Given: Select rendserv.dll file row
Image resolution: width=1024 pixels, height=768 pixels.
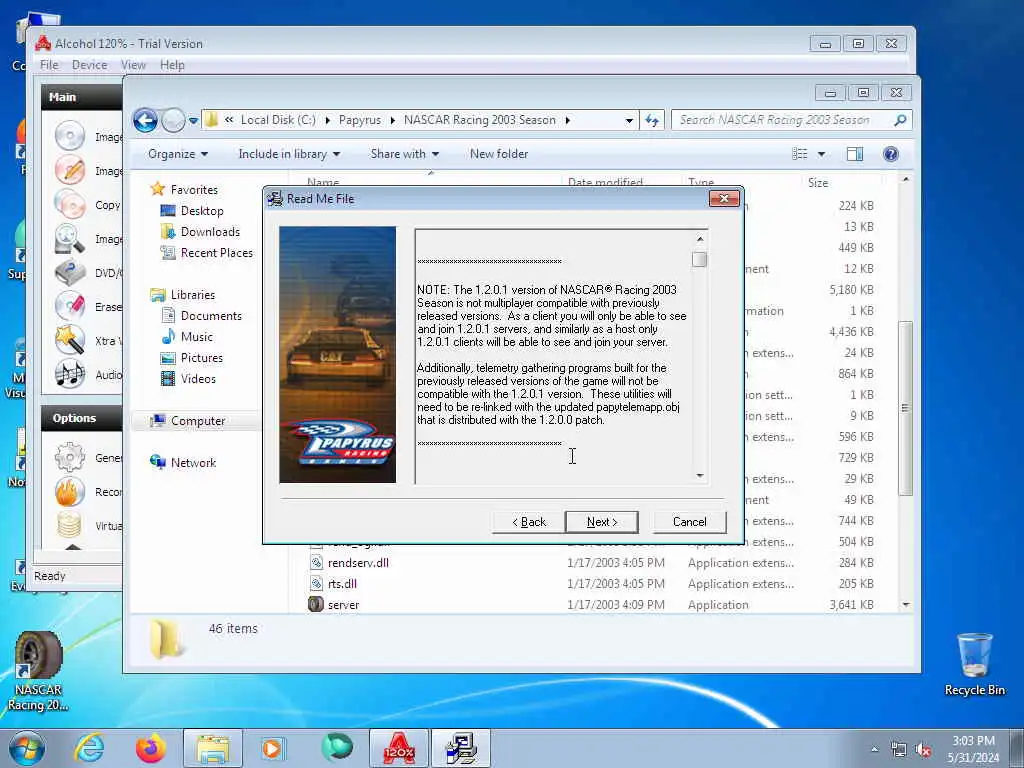Looking at the screenshot, I should [592, 563].
